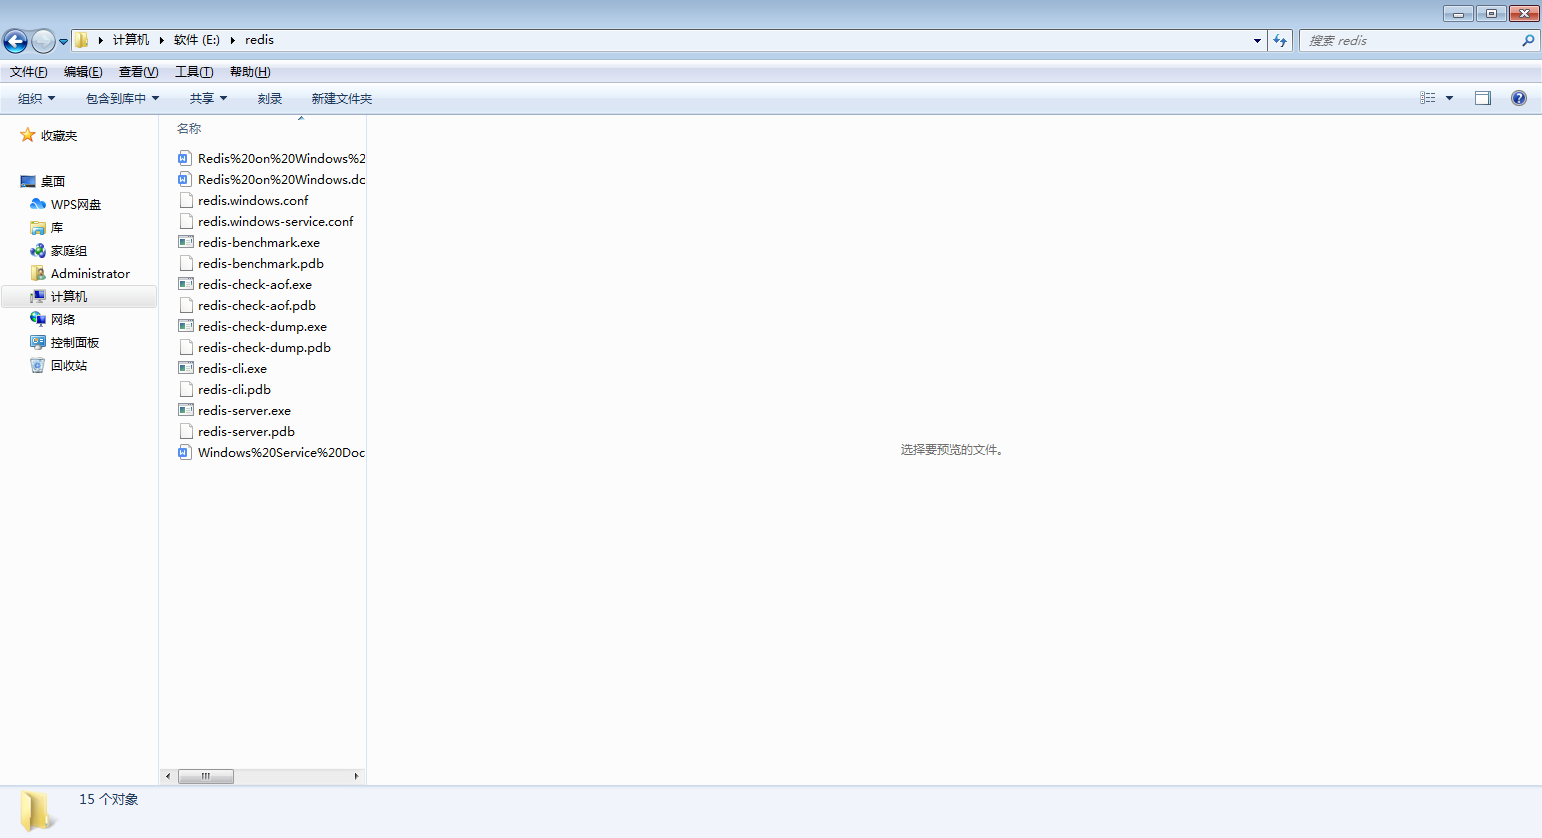
Task: Select 桌面 in the navigation pane
Action: click(x=43, y=181)
